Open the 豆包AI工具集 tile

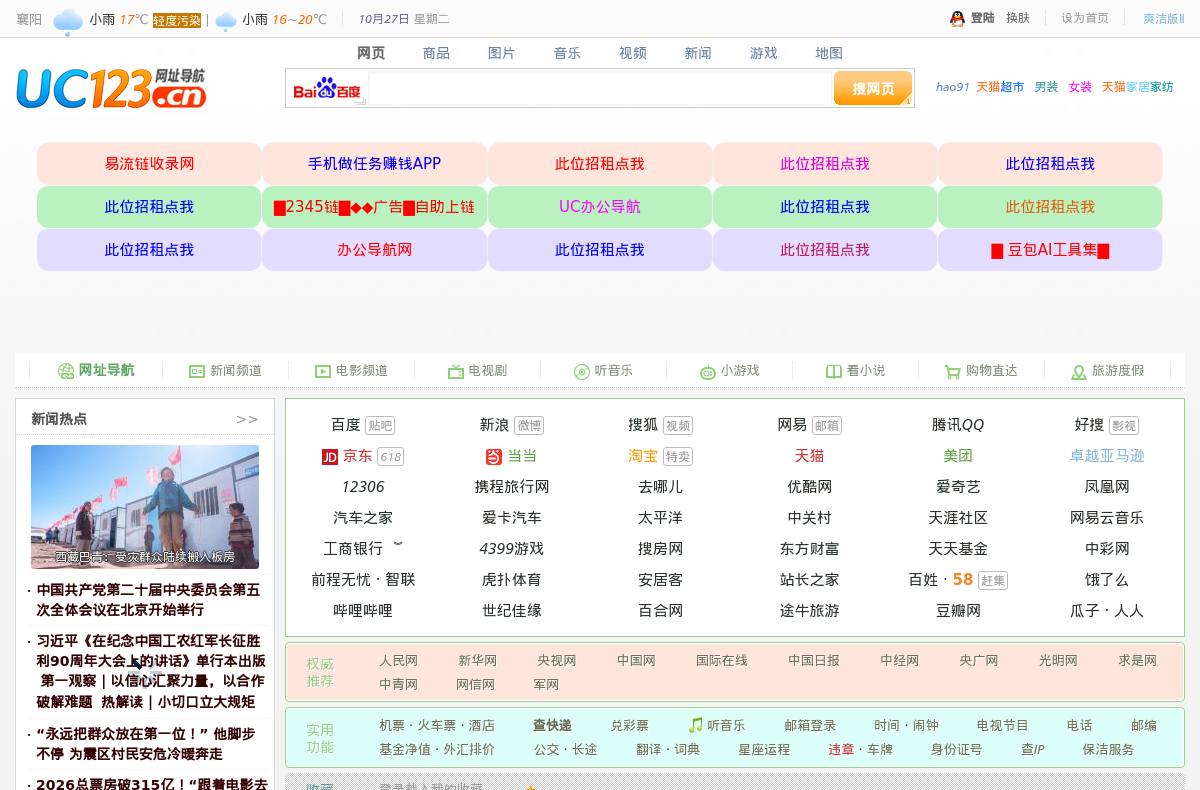(x=1050, y=250)
